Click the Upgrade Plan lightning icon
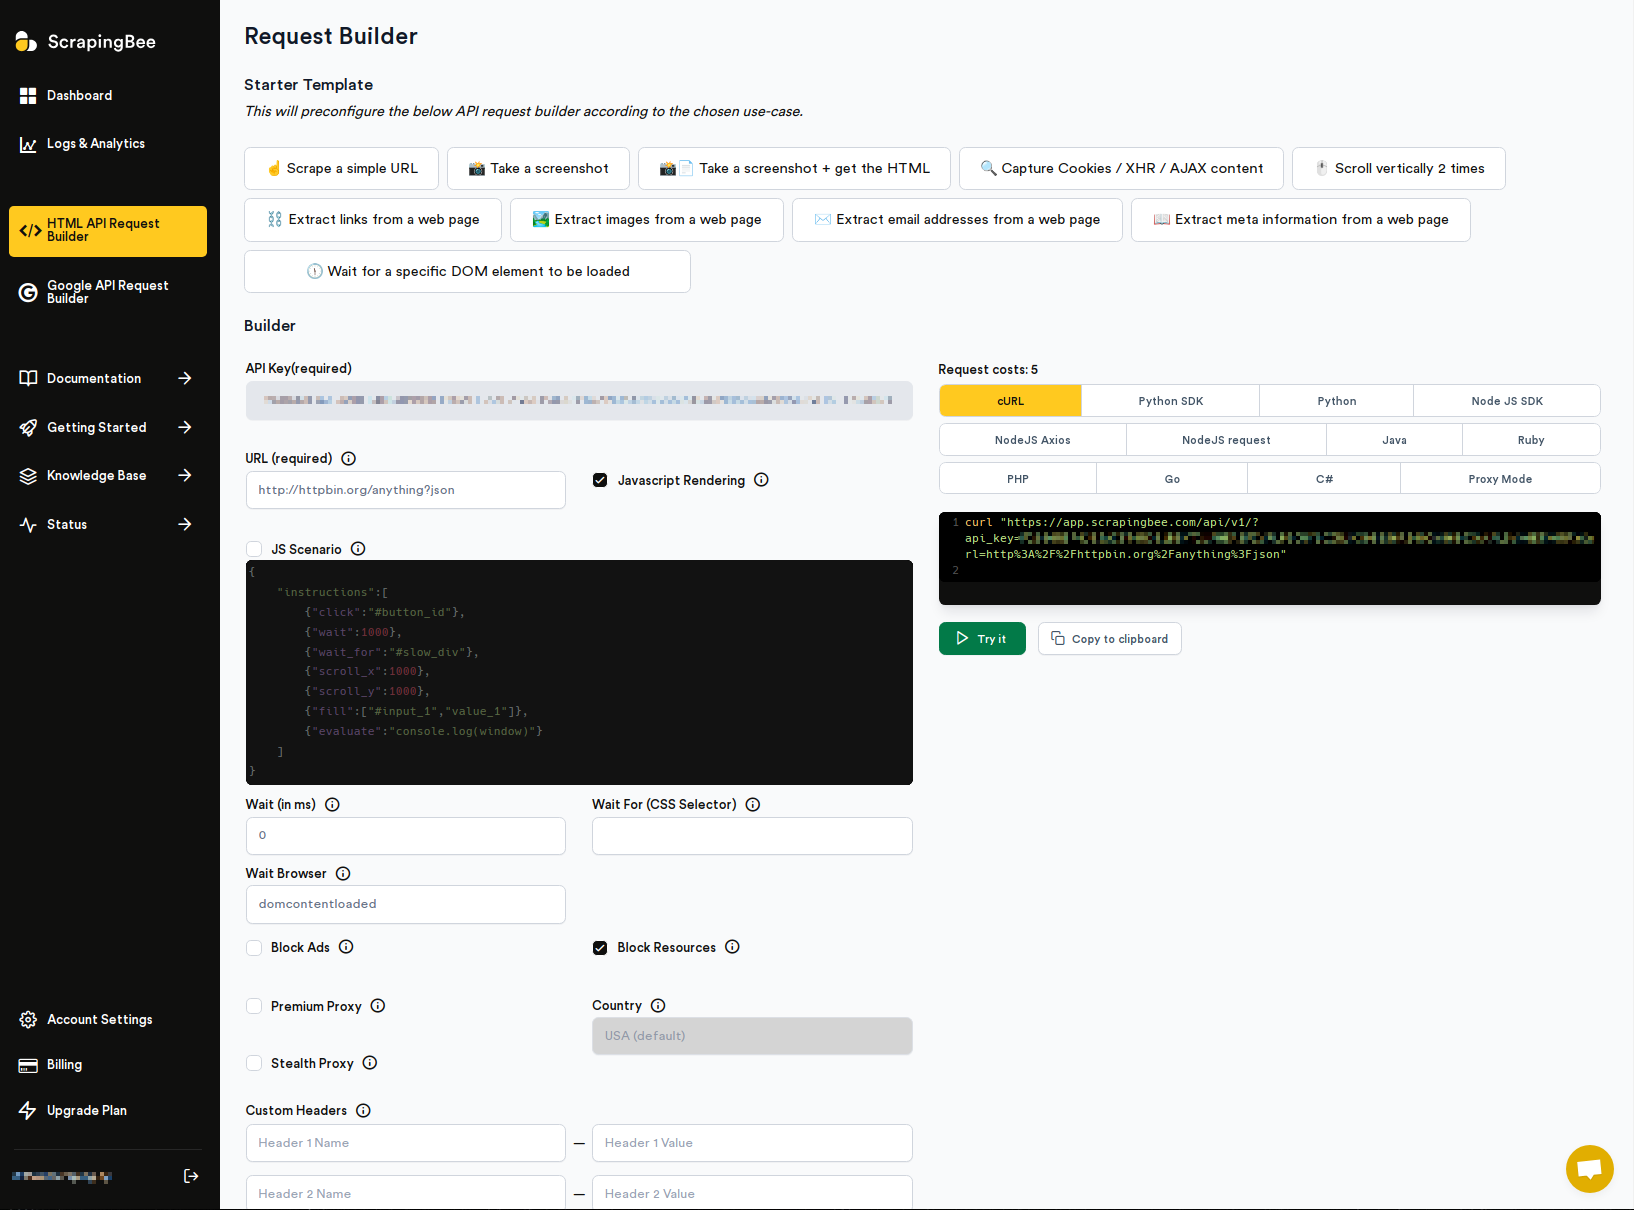The image size is (1634, 1210). (x=28, y=1110)
